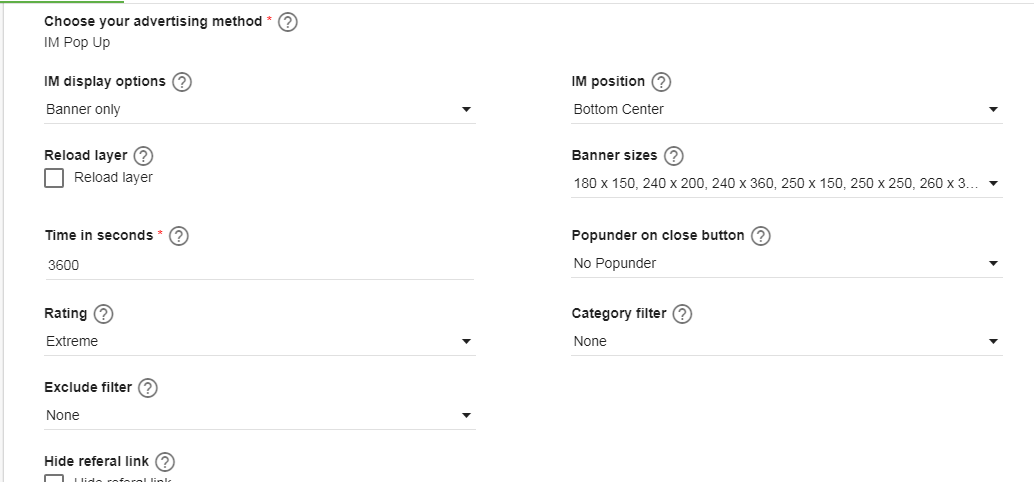The height and width of the screenshot is (482, 1034).
Task: Open Time in seconds help icon
Action: [179, 236]
